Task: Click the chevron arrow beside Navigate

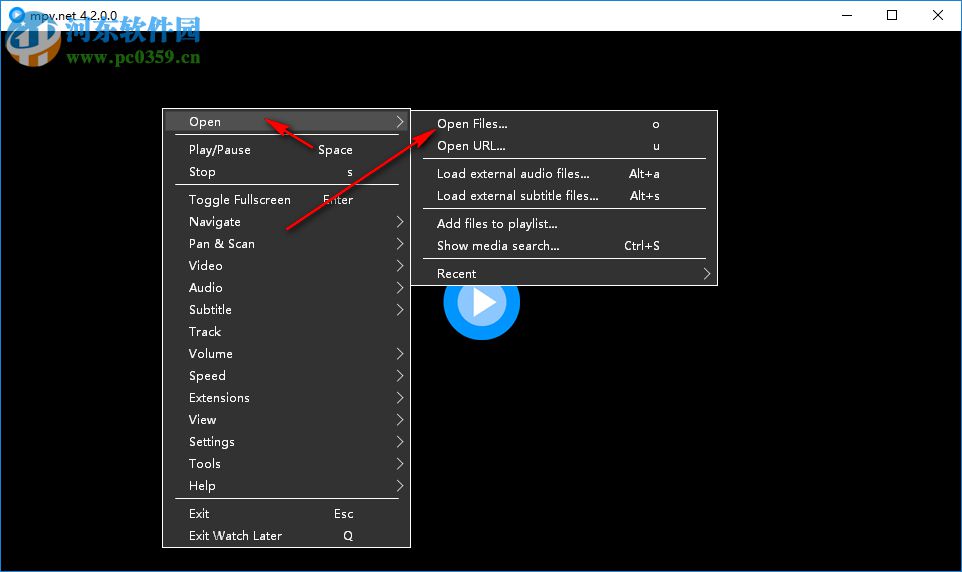Action: pyautogui.click(x=400, y=222)
